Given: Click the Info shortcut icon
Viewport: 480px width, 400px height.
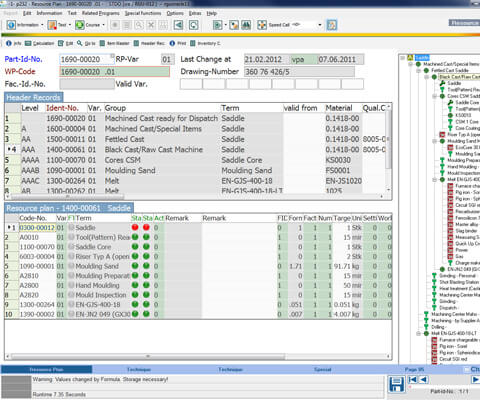Looking at the screenshot, I should click(9, 43).
